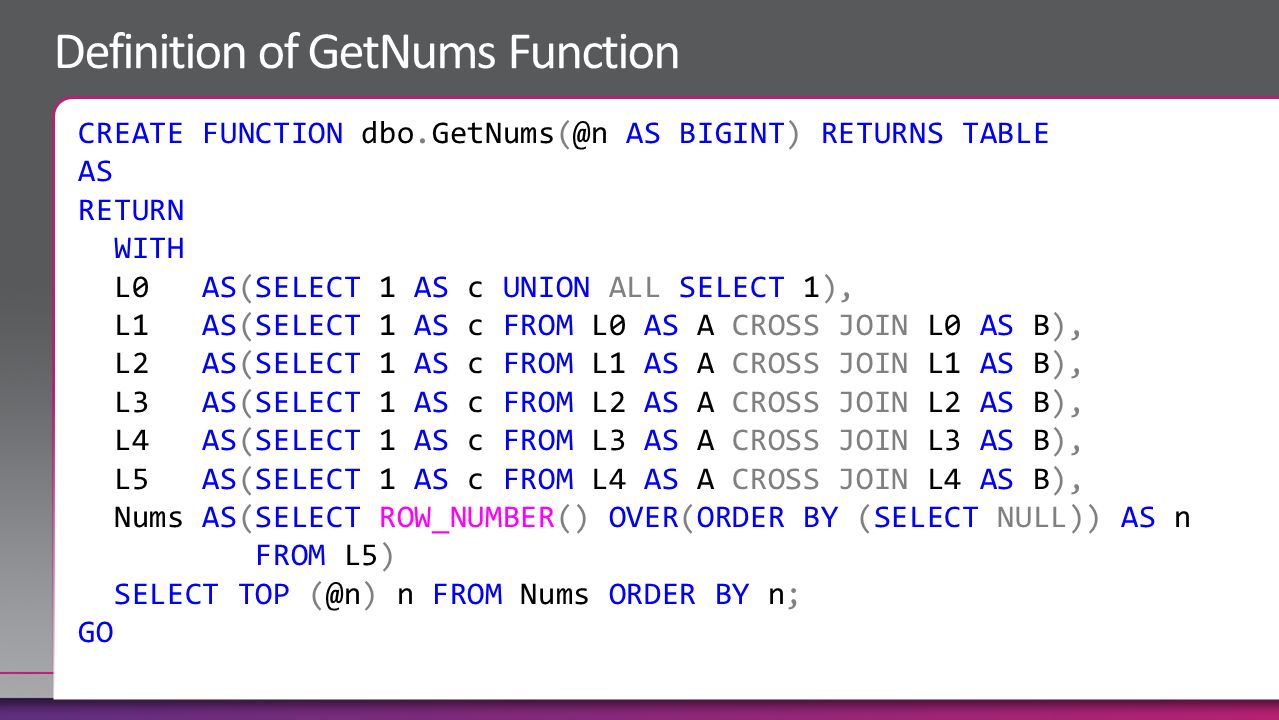Viewport: 1279px width, 720px height.
Task: Click the 'L2' CTE name at line start
Action: (131, 364)
